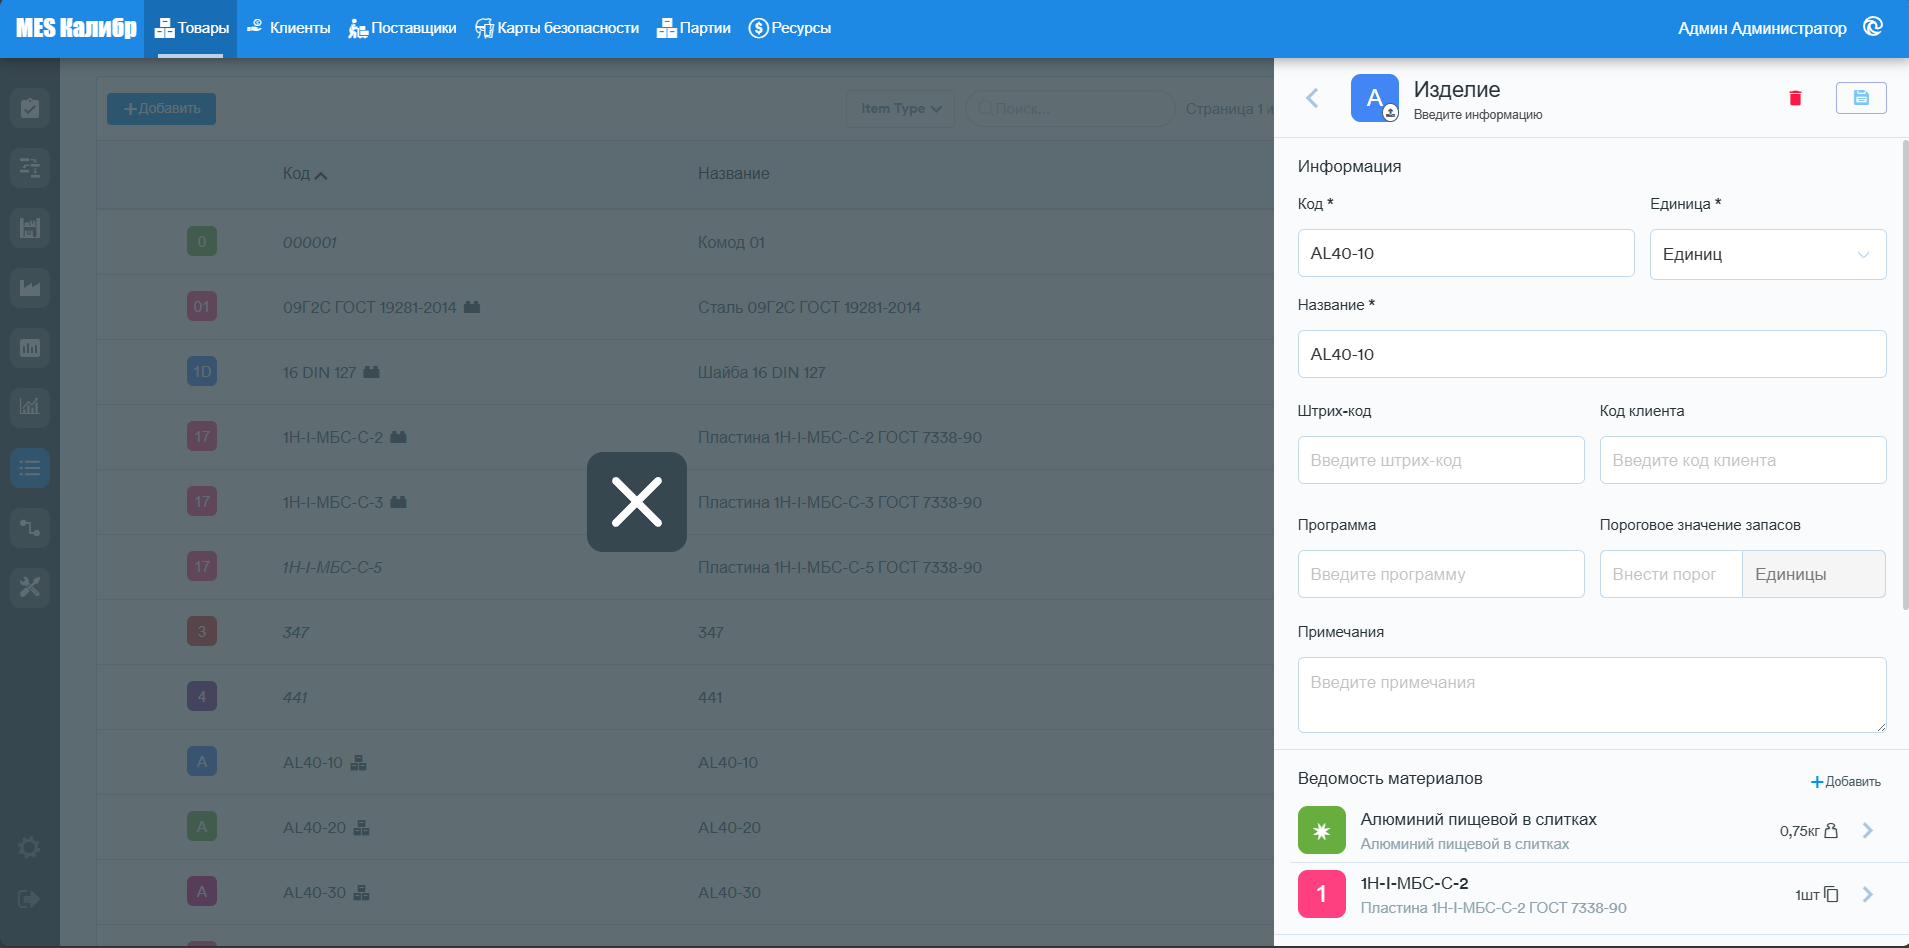
Task: Click Добавить in Ведомость материалов section
Action: coord(1845,782)
